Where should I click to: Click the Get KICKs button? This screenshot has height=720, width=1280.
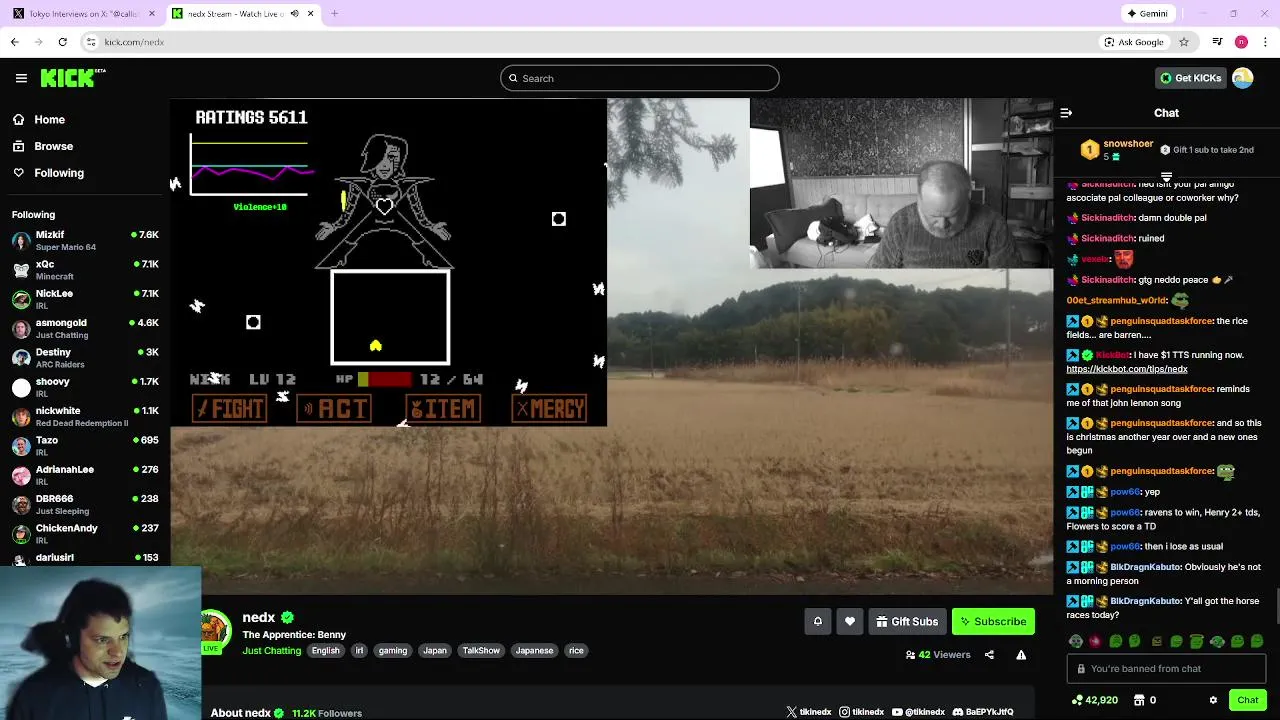[1190, 78]
